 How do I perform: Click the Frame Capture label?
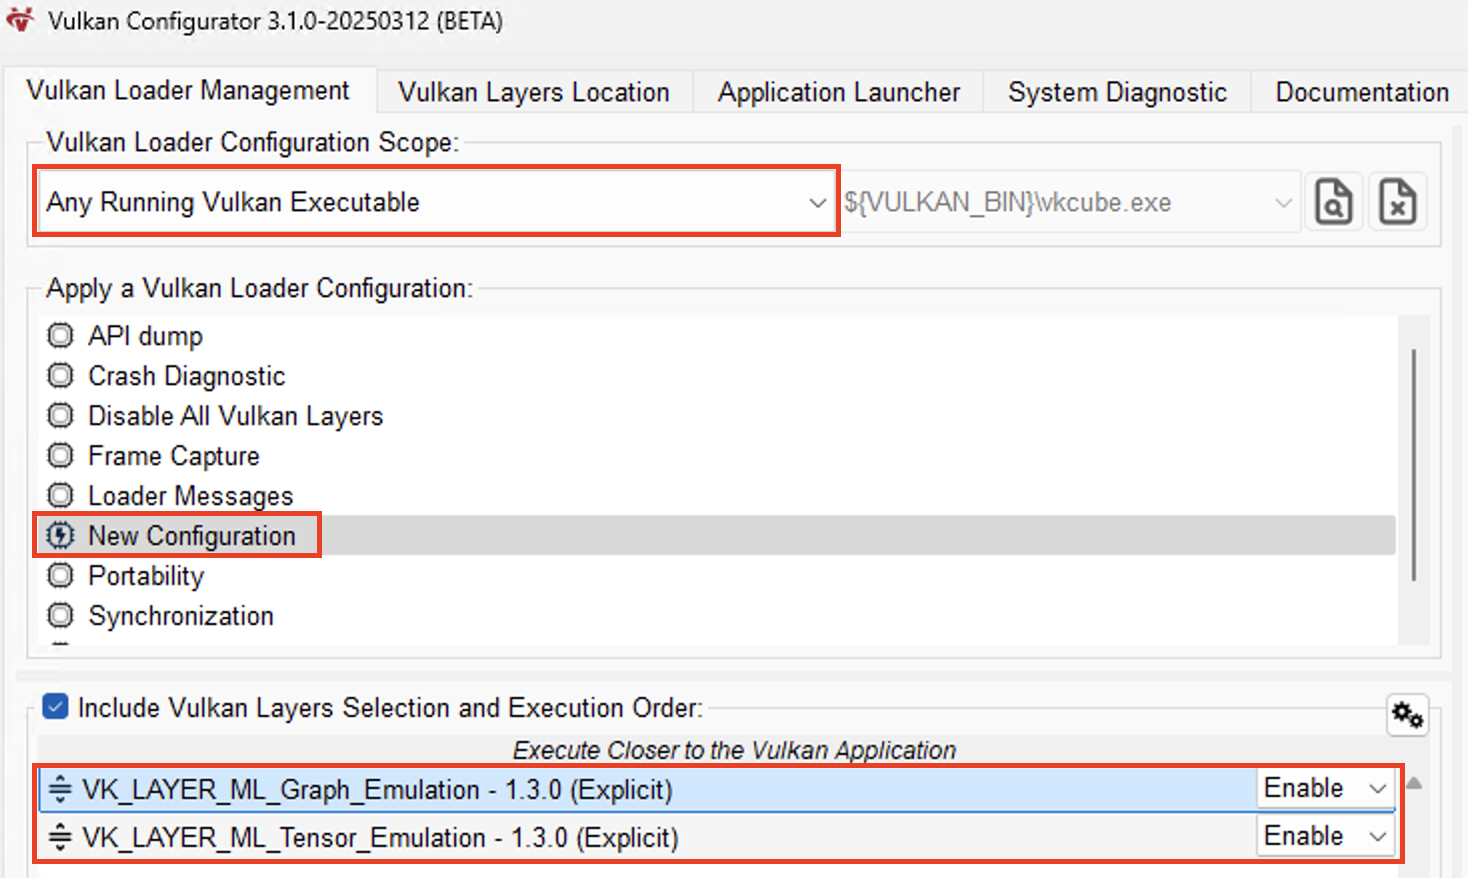click(174, 456)
